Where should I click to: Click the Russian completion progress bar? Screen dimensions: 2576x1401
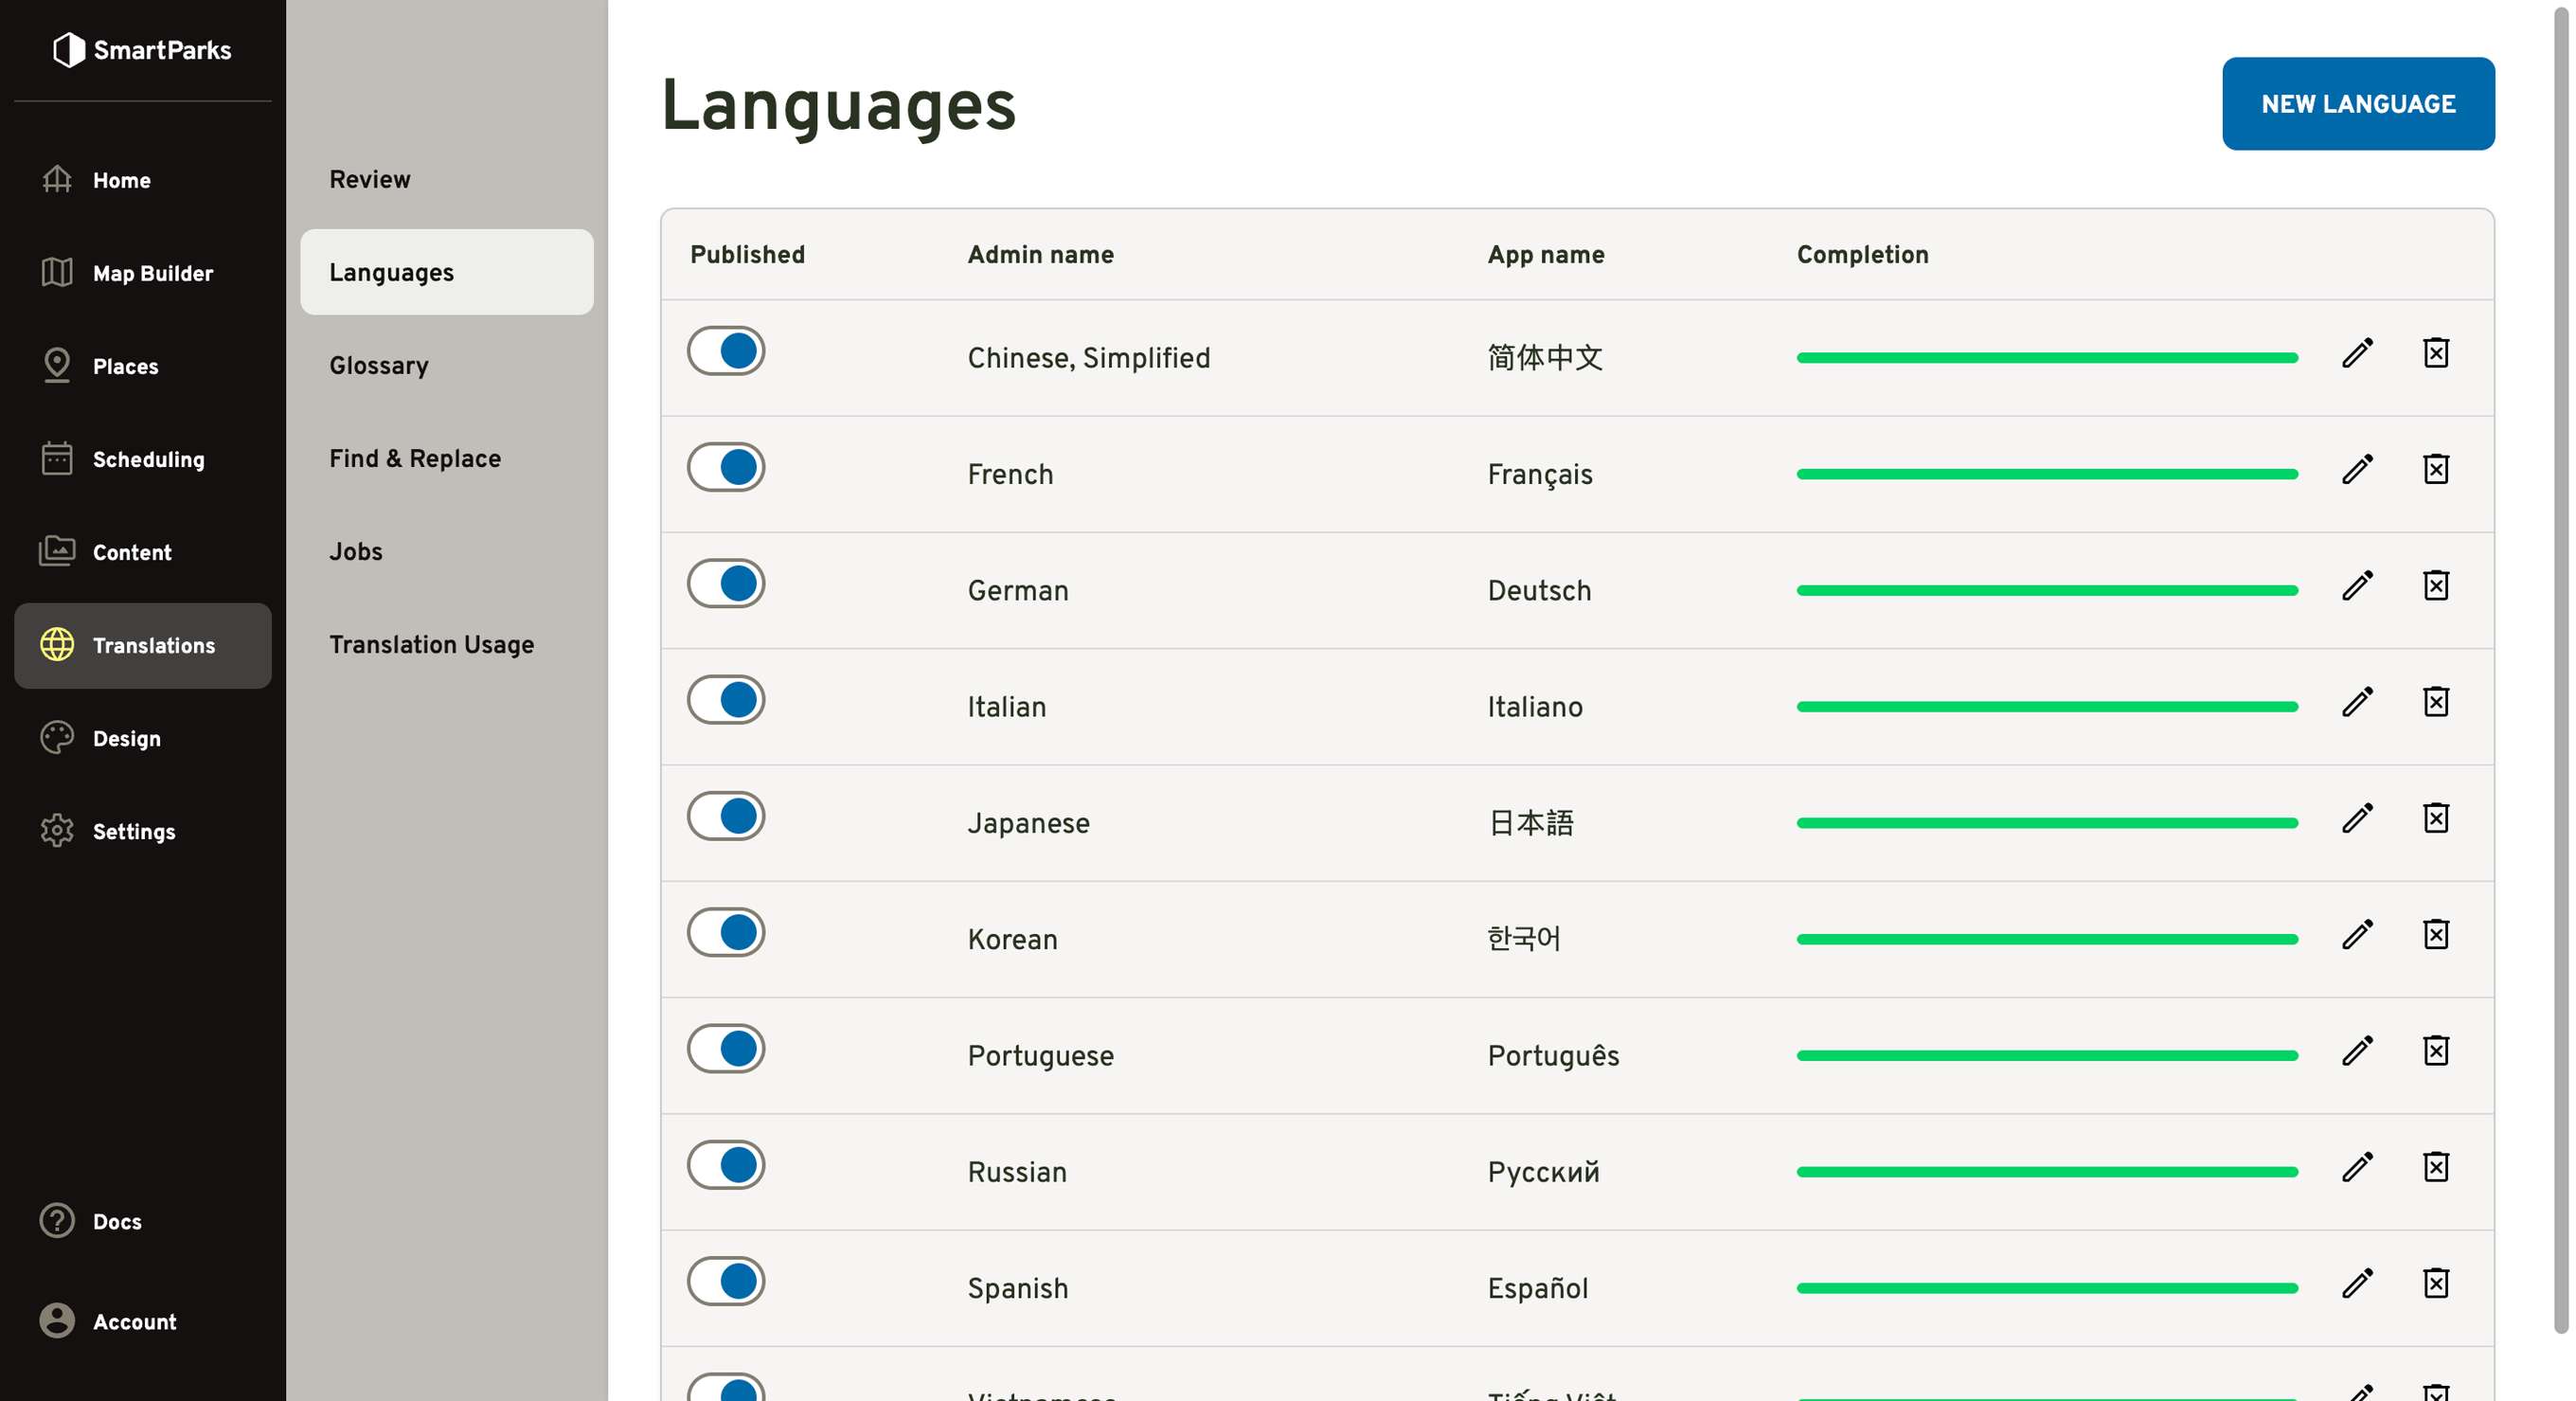tap(2047, 1172)
